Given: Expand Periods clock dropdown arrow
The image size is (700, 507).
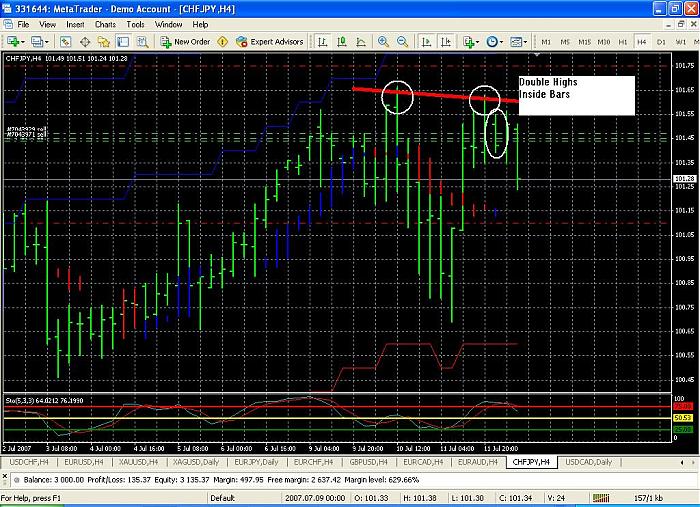Looking at the screenshot, I should (501, 42).
